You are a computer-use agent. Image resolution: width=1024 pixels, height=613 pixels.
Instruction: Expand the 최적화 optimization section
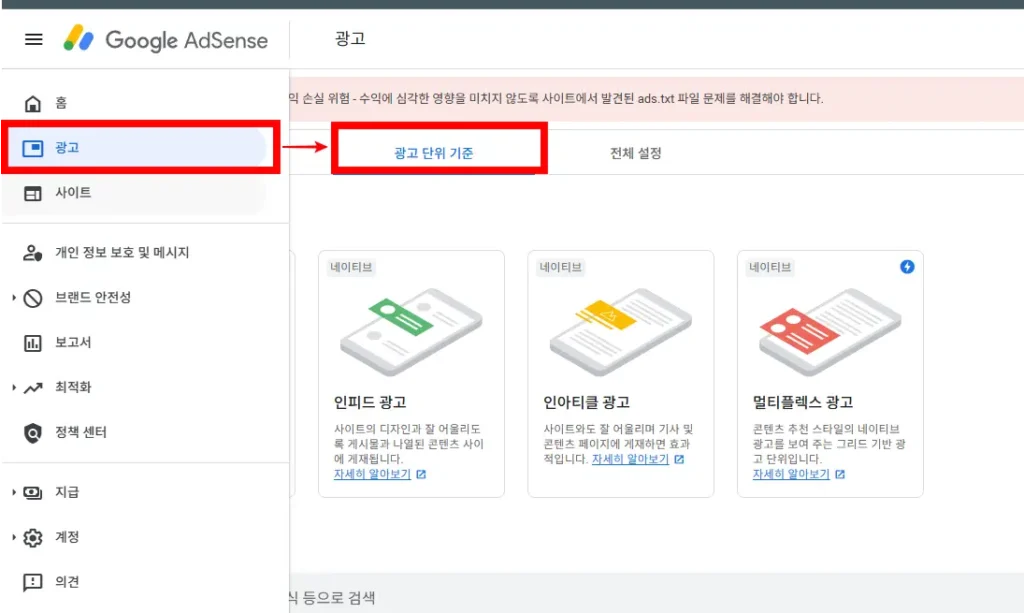[33, 387]
